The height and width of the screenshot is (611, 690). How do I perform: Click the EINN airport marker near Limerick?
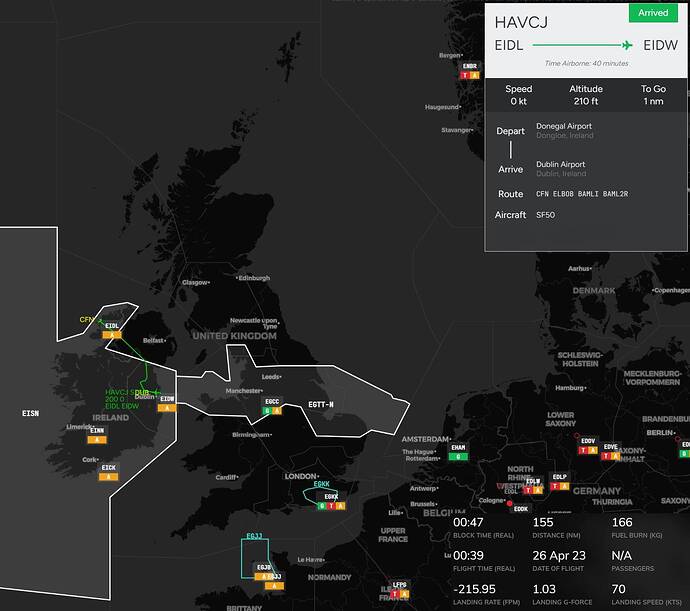97,431
